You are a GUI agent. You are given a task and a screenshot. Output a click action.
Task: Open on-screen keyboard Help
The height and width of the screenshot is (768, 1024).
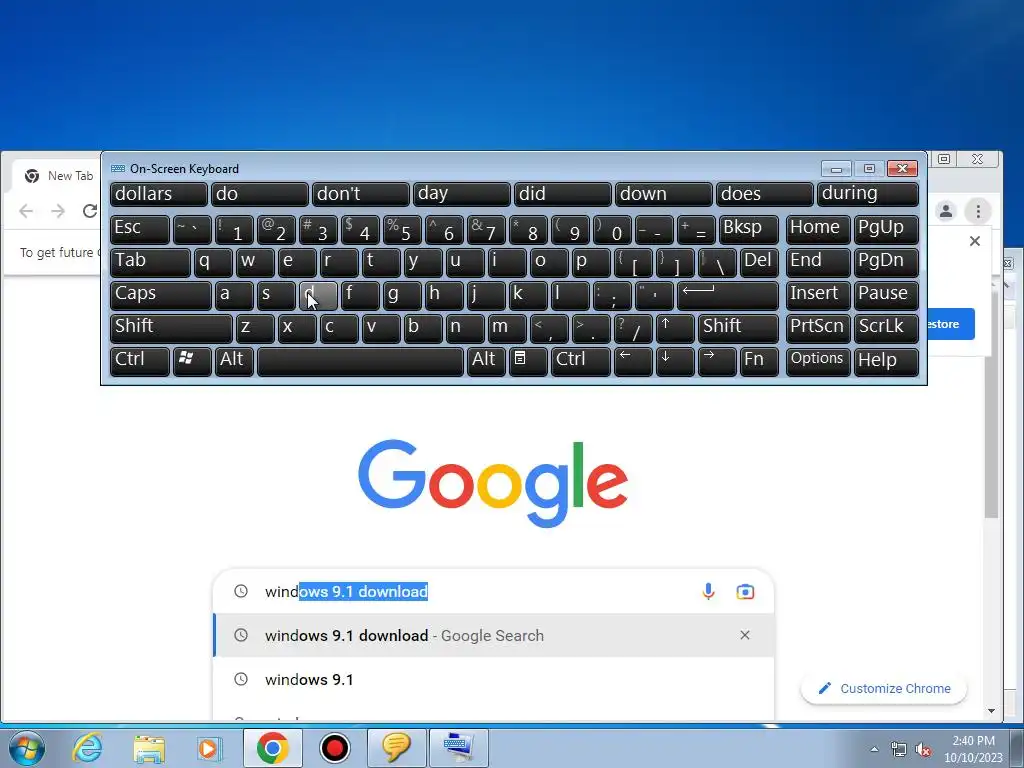click(x=886, y=361)
